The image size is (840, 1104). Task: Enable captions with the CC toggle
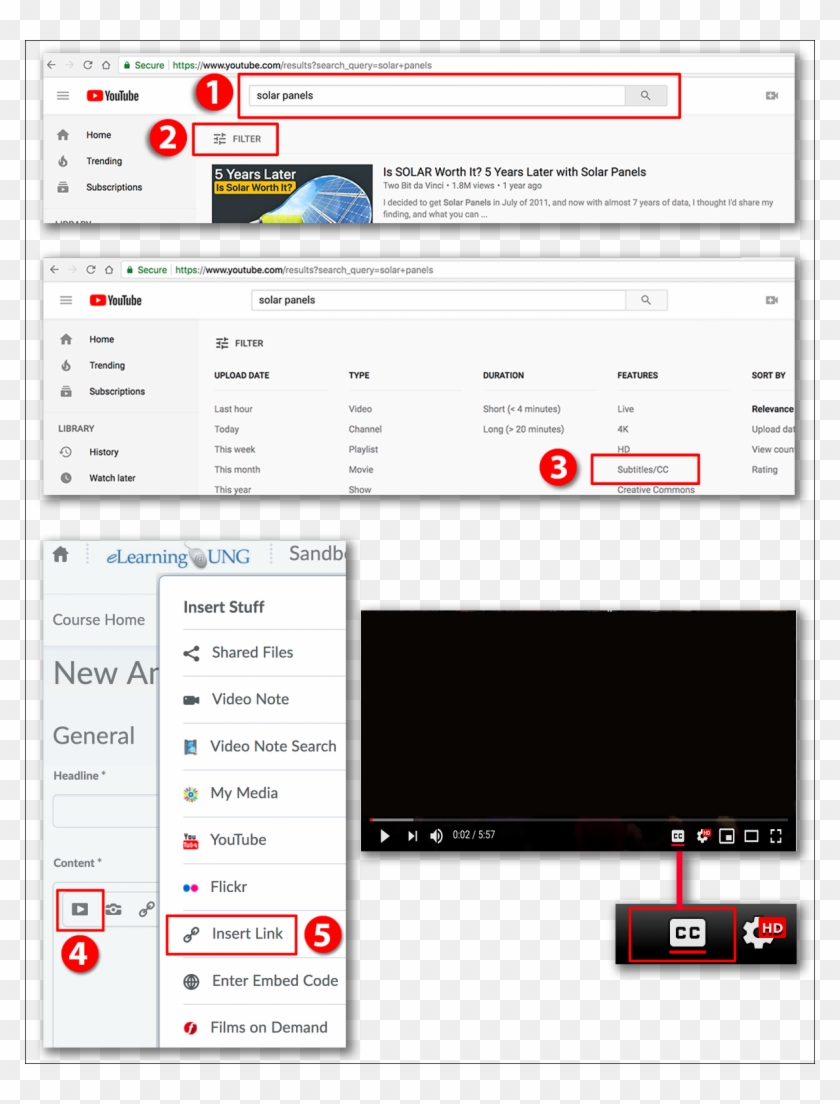click(x=677, y=836)
